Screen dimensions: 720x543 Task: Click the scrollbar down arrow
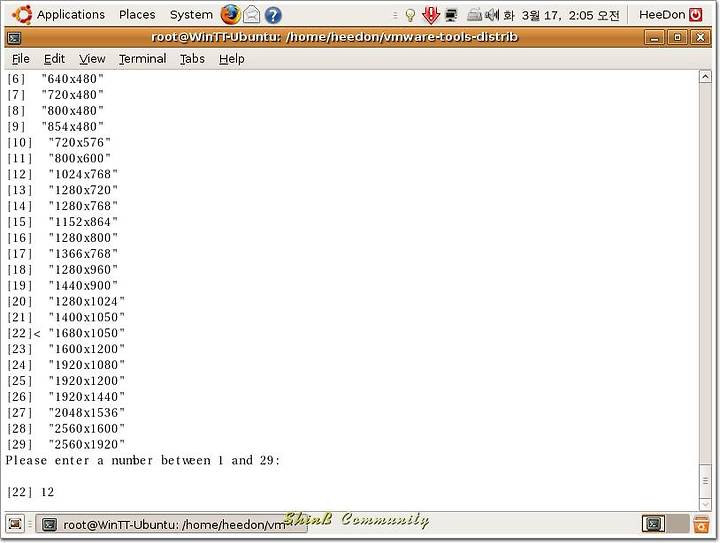click(705, 504)
